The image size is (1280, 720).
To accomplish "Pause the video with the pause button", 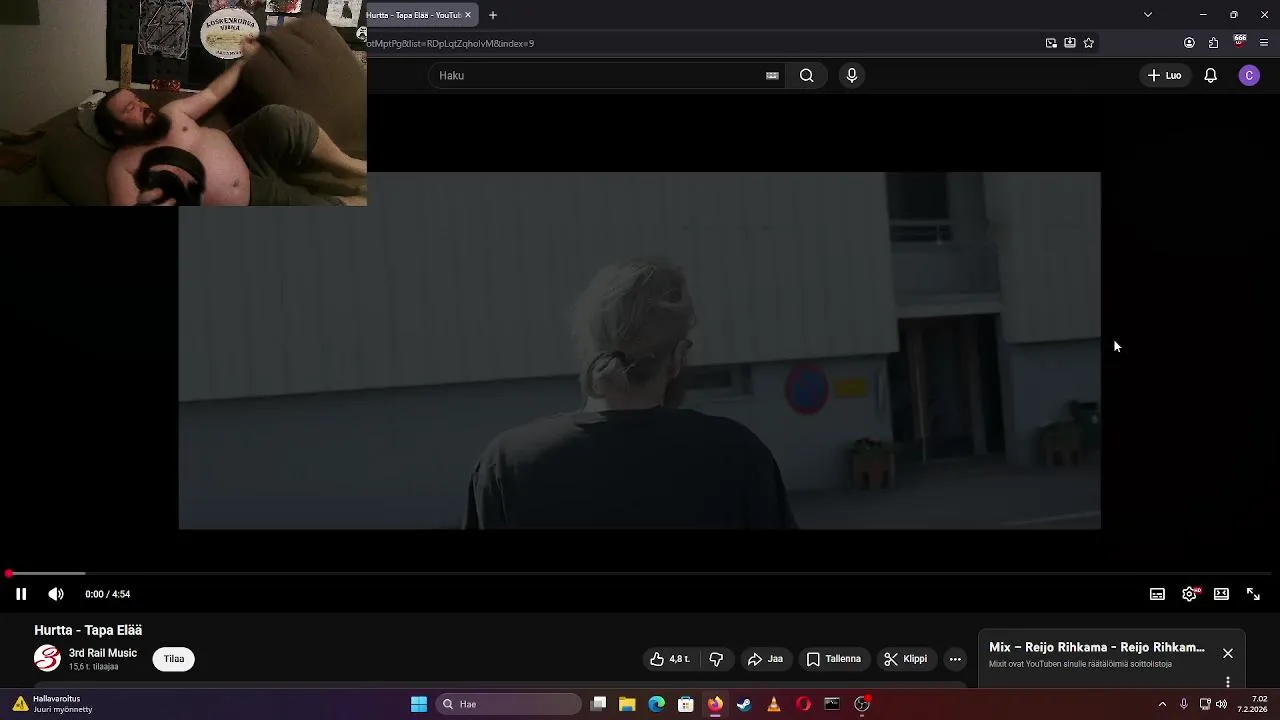I will click(21, 594).
